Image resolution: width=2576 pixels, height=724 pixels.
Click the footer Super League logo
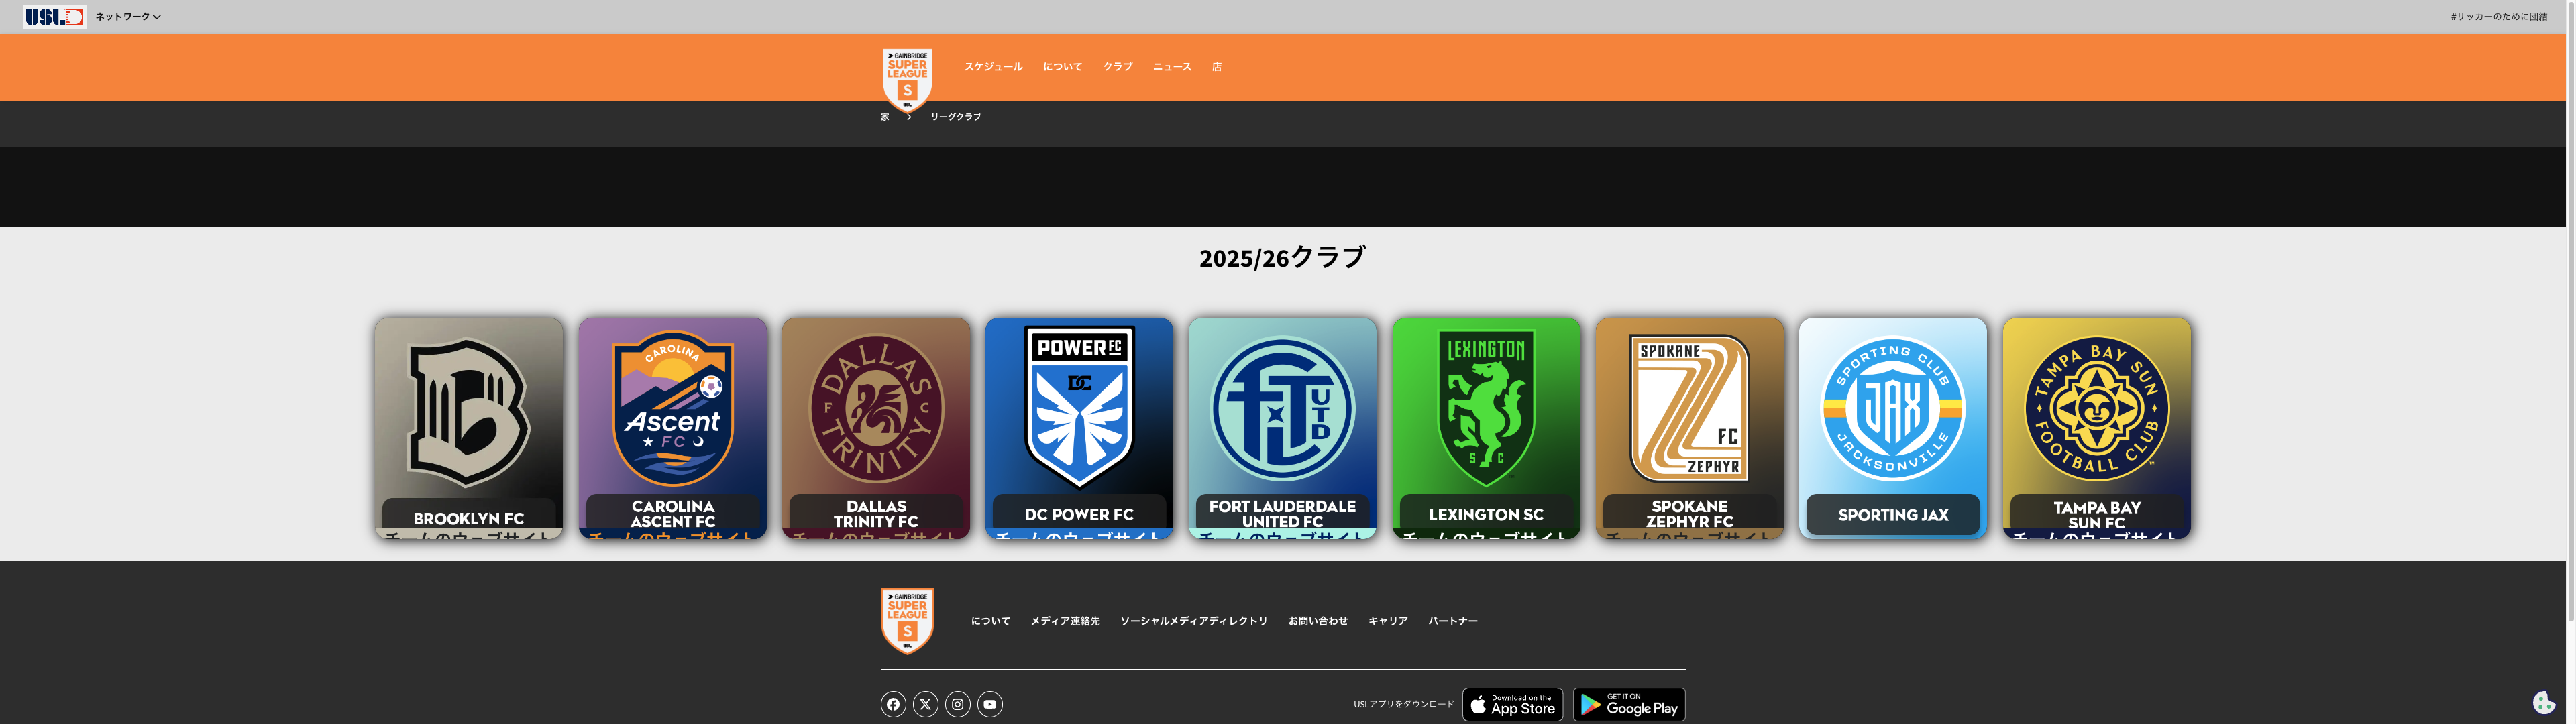point(907,621)
